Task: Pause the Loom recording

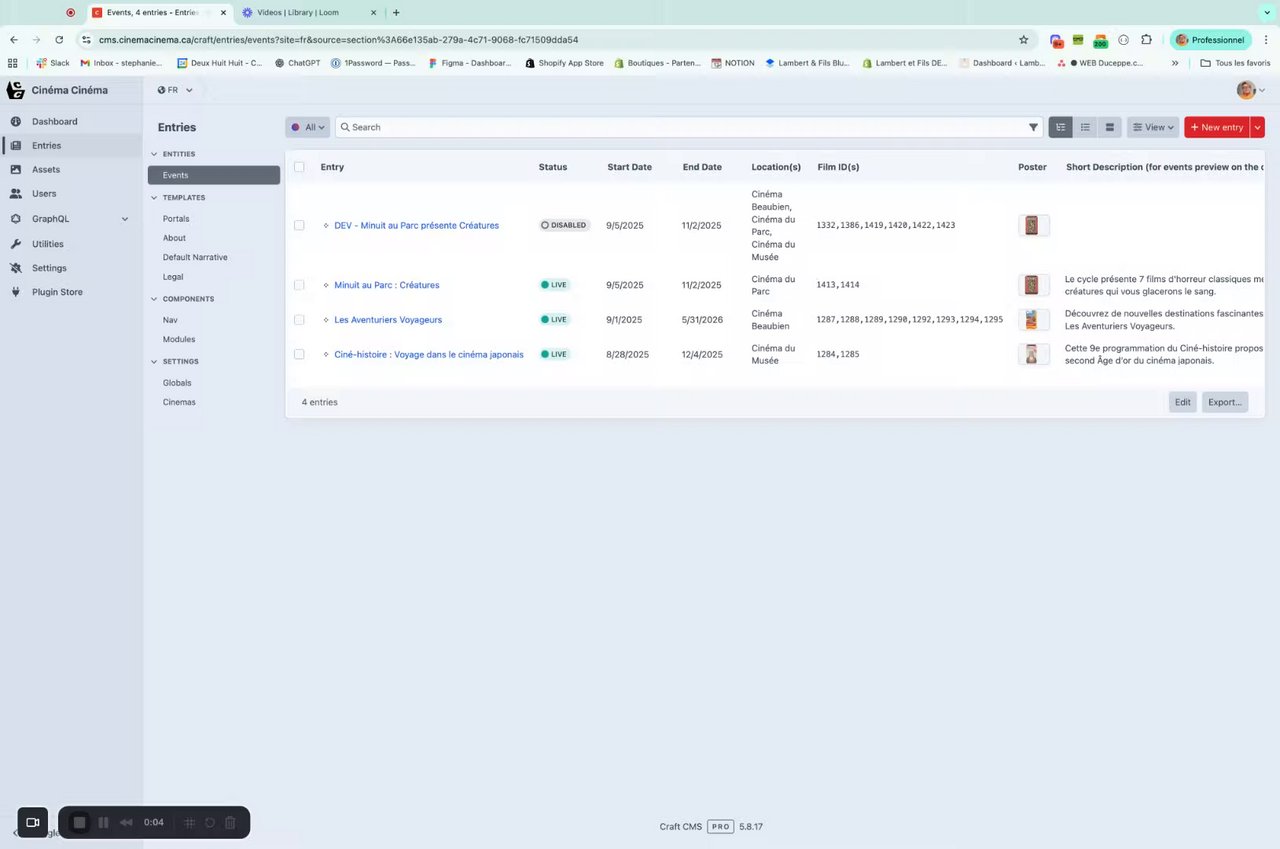Action: pyautogui.click(x=103, y=822)
